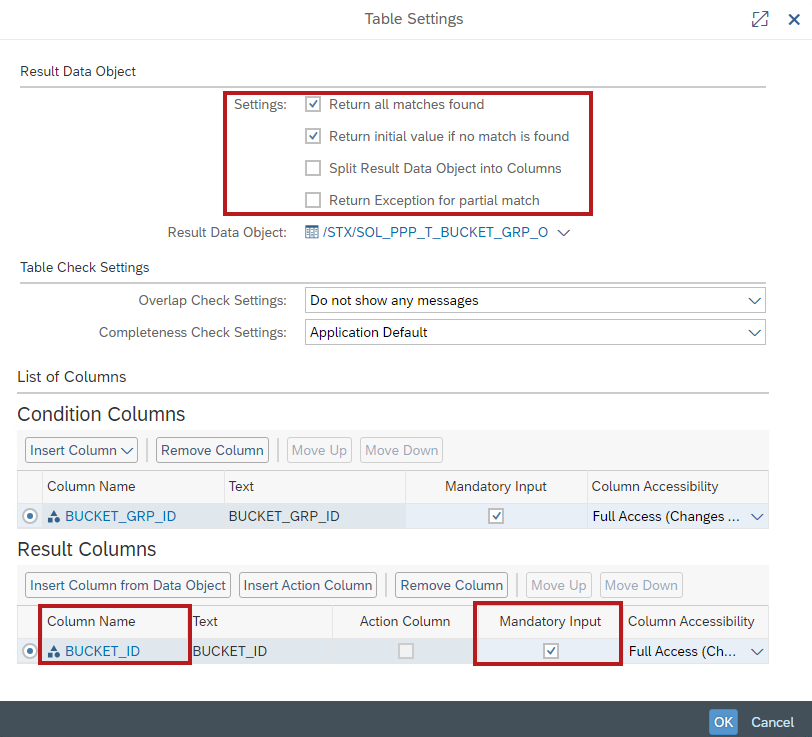Select the BUCKET_ID row radio button
The height and width of the screenshot is (737, 812).
point(30,652)
